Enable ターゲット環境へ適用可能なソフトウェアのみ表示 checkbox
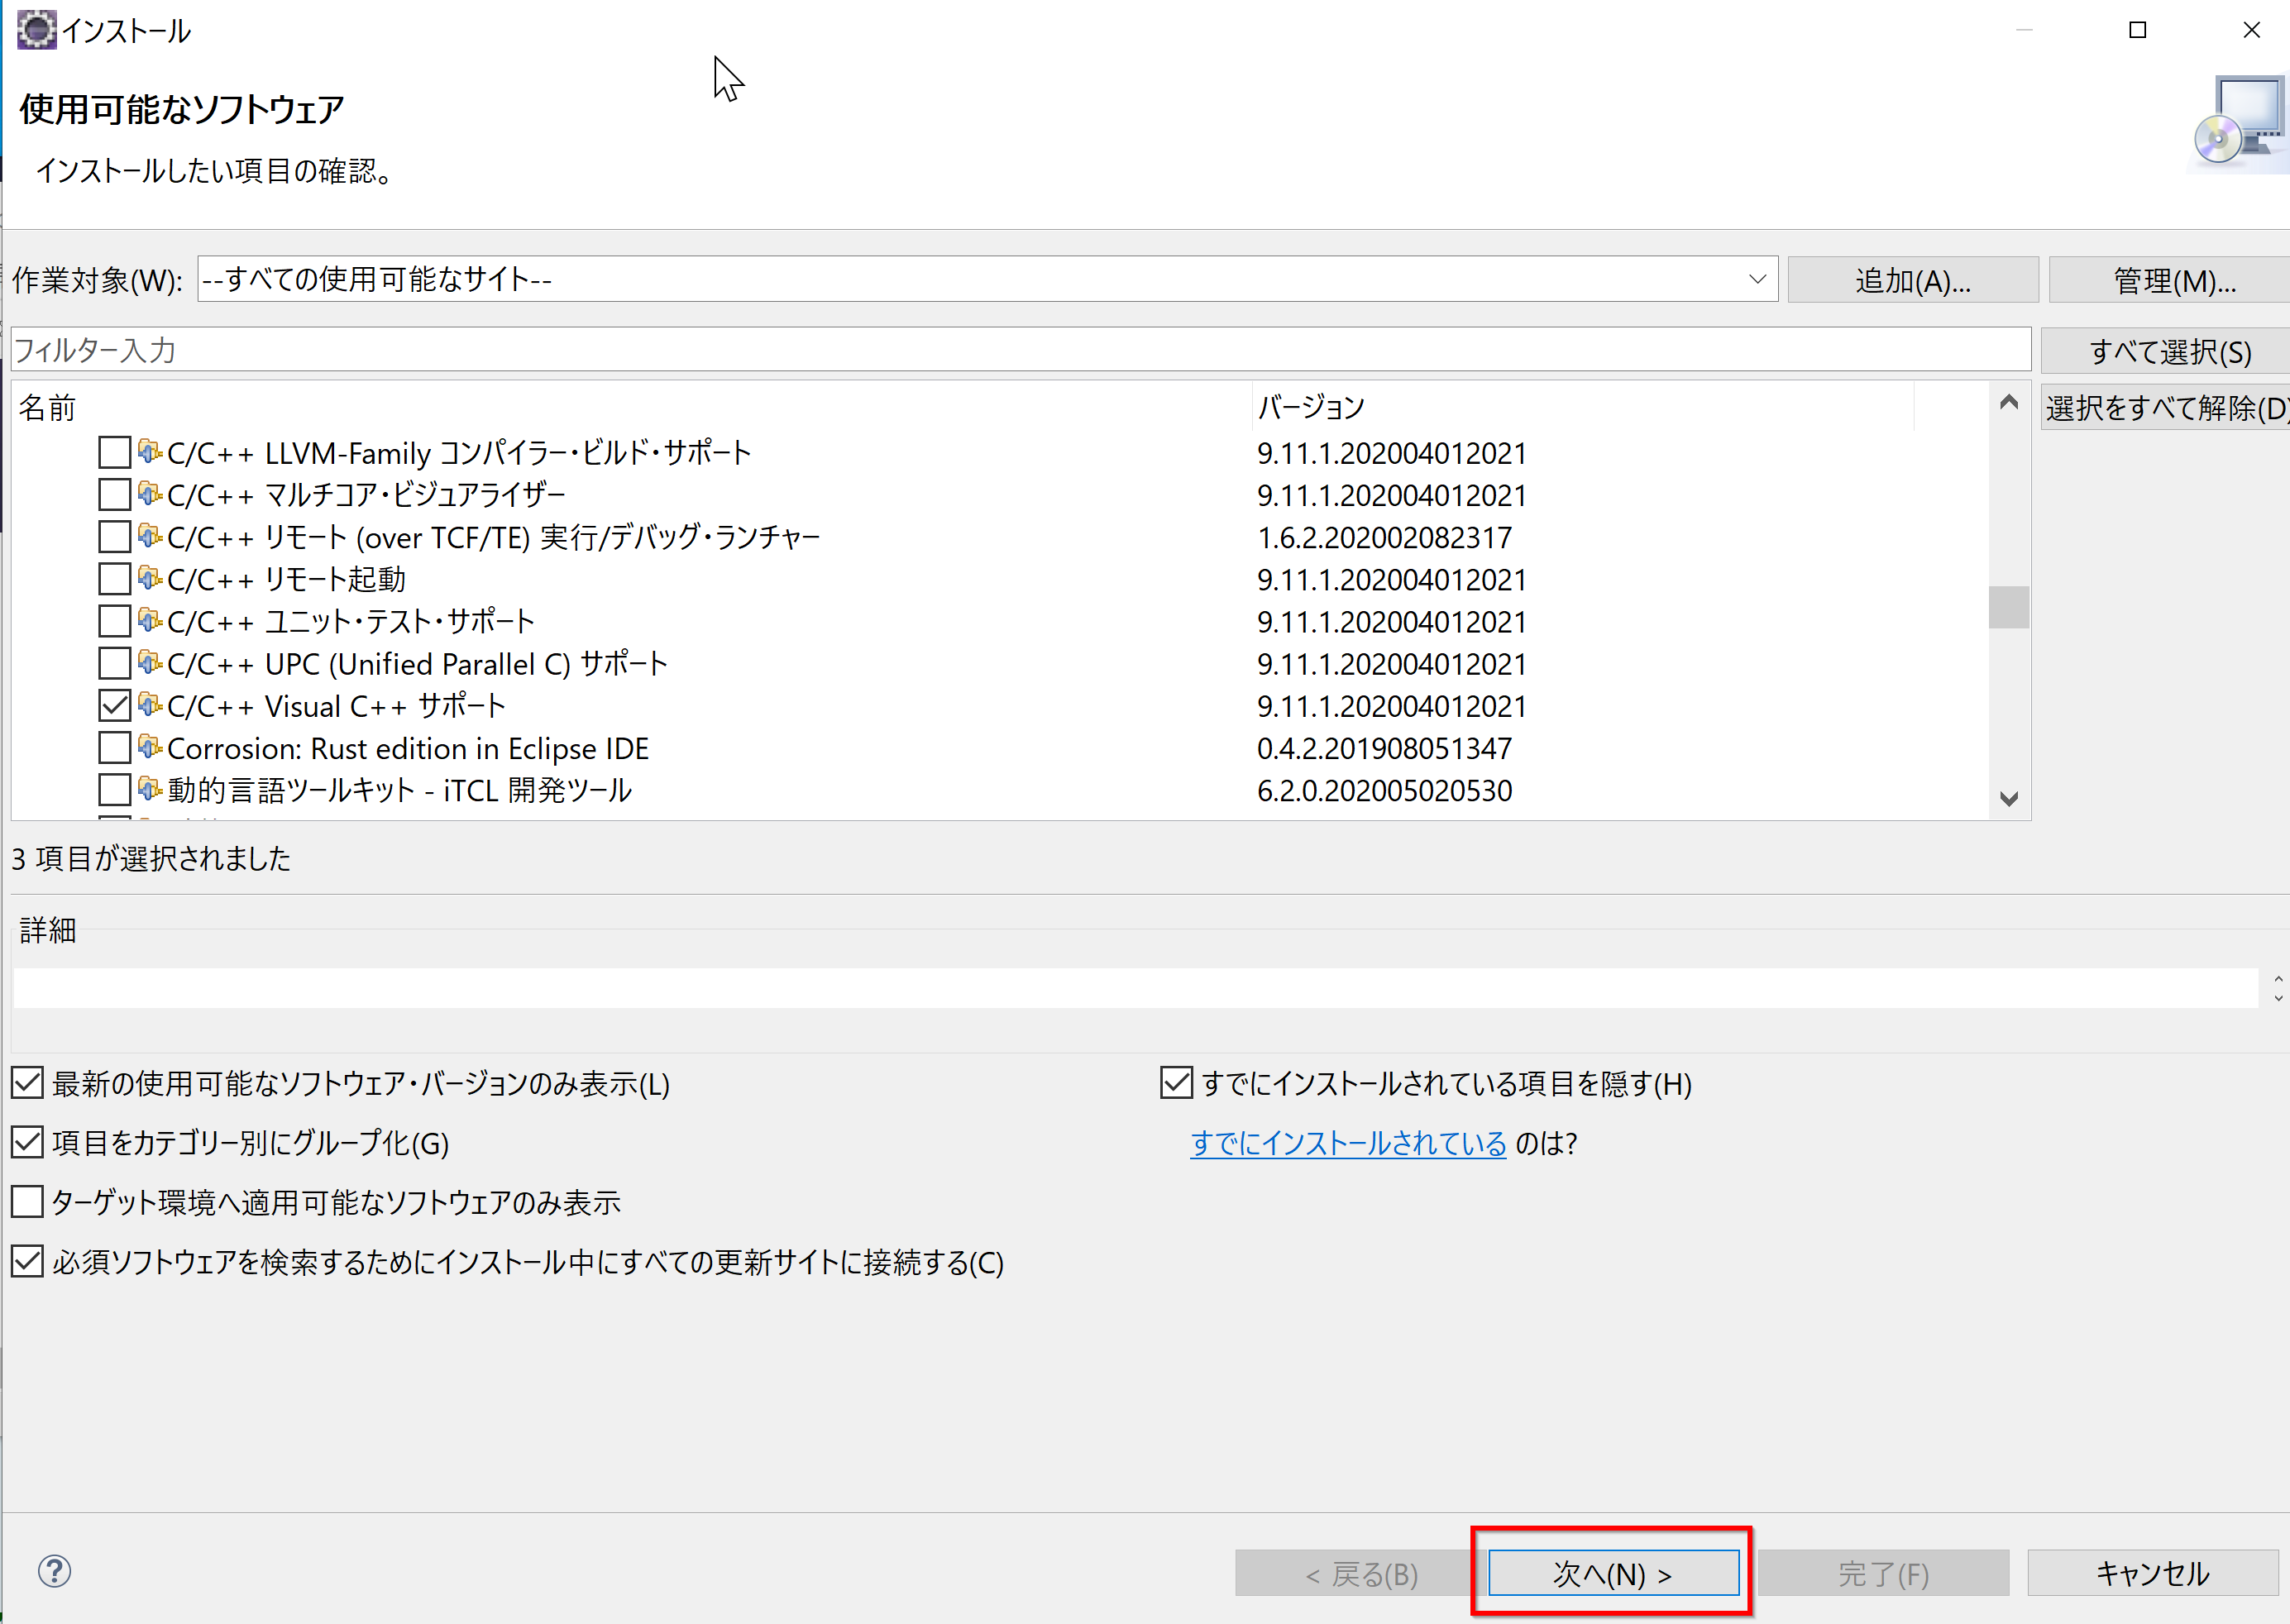The width and height of the screenshot is (2290, 1624). coord(27,1201)
